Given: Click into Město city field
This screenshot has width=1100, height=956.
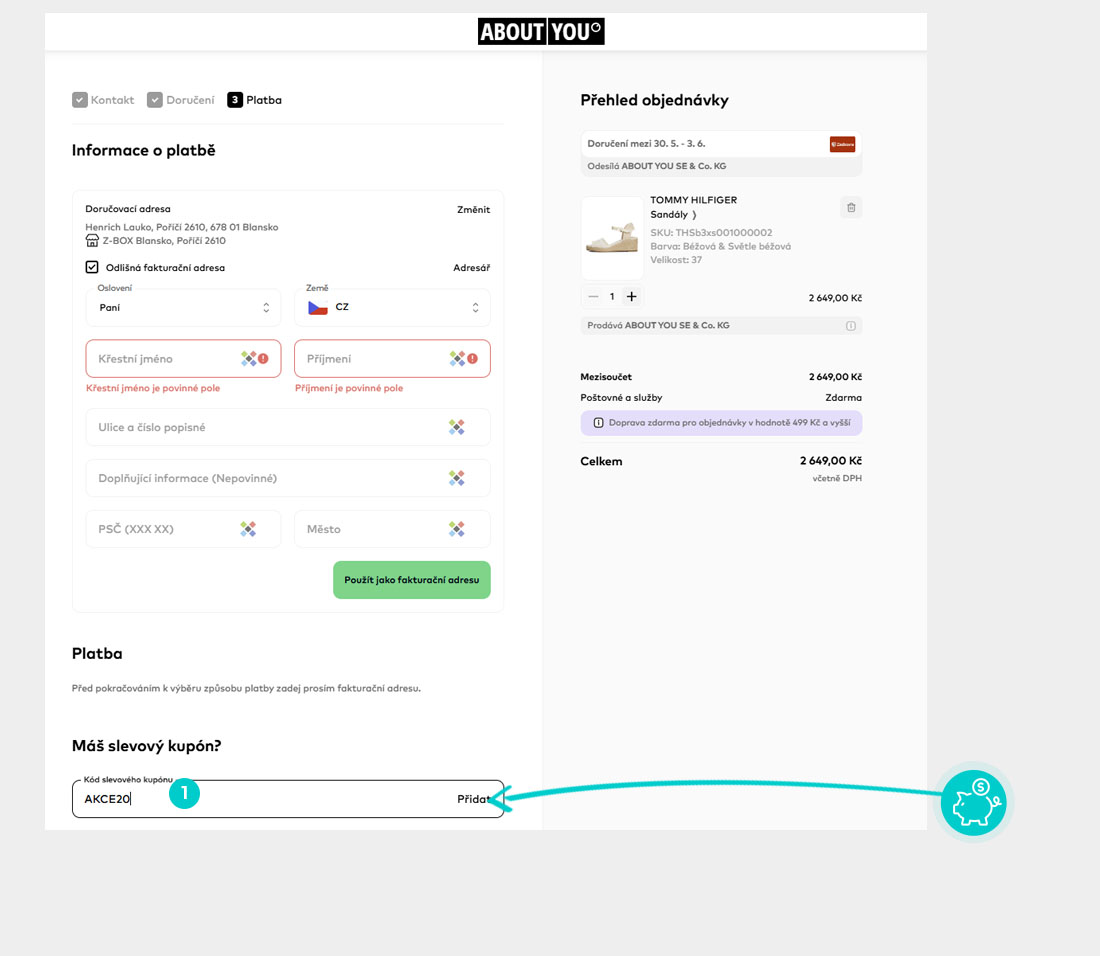Looking at the screenshot, I should pos(392,529).
